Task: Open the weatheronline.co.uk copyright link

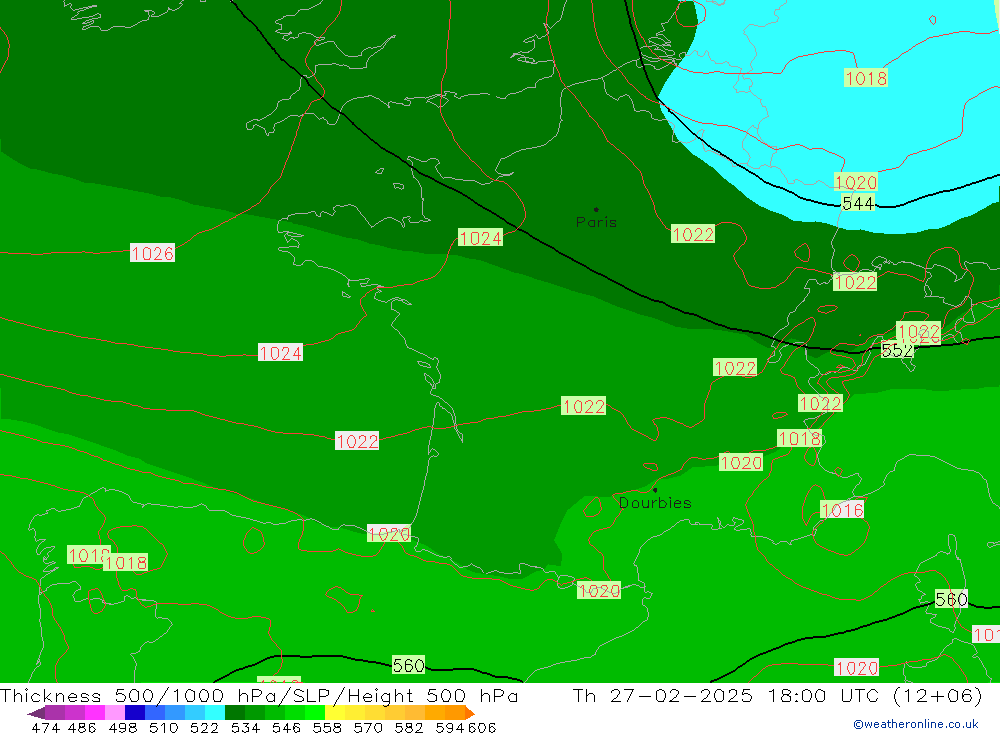Action: click(x=915, y=724)
